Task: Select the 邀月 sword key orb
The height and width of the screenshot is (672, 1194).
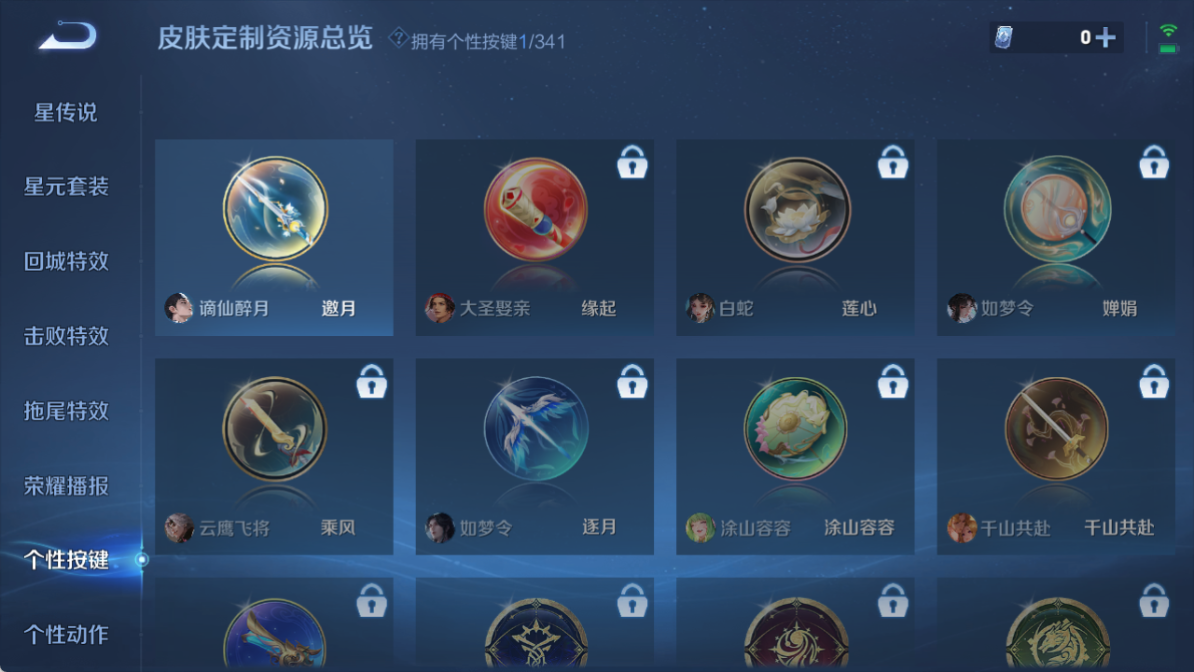Action: [x=275, y=209]
